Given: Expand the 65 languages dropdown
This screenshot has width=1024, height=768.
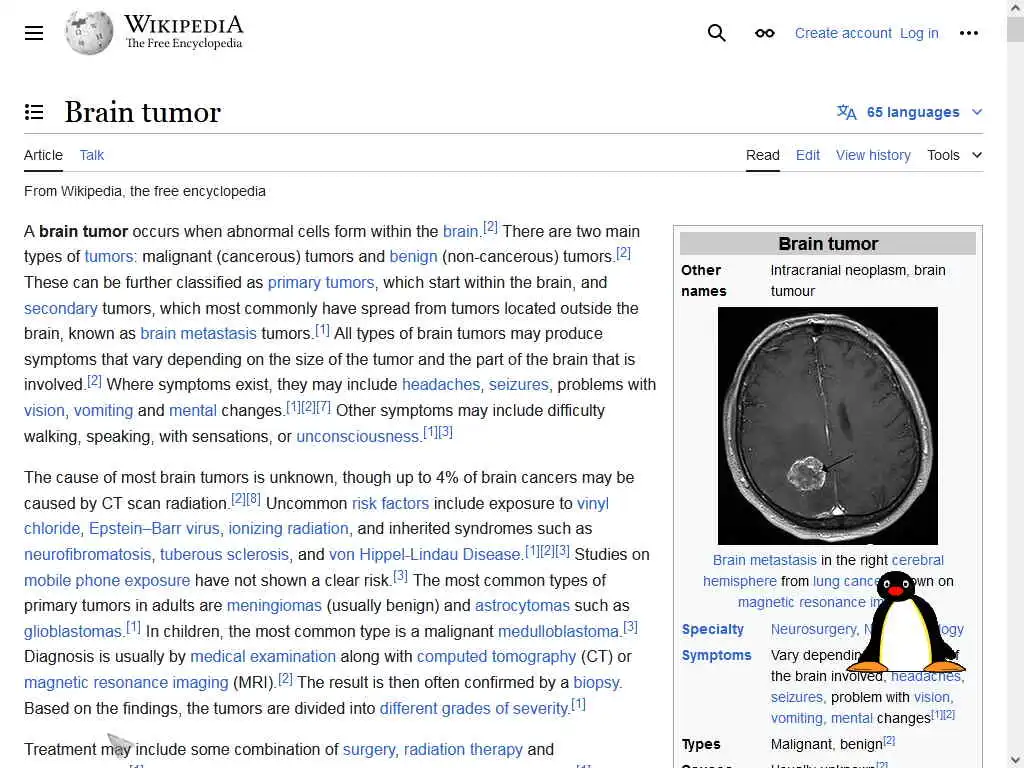Looking at the screenshot, I should tap(910, 112).
